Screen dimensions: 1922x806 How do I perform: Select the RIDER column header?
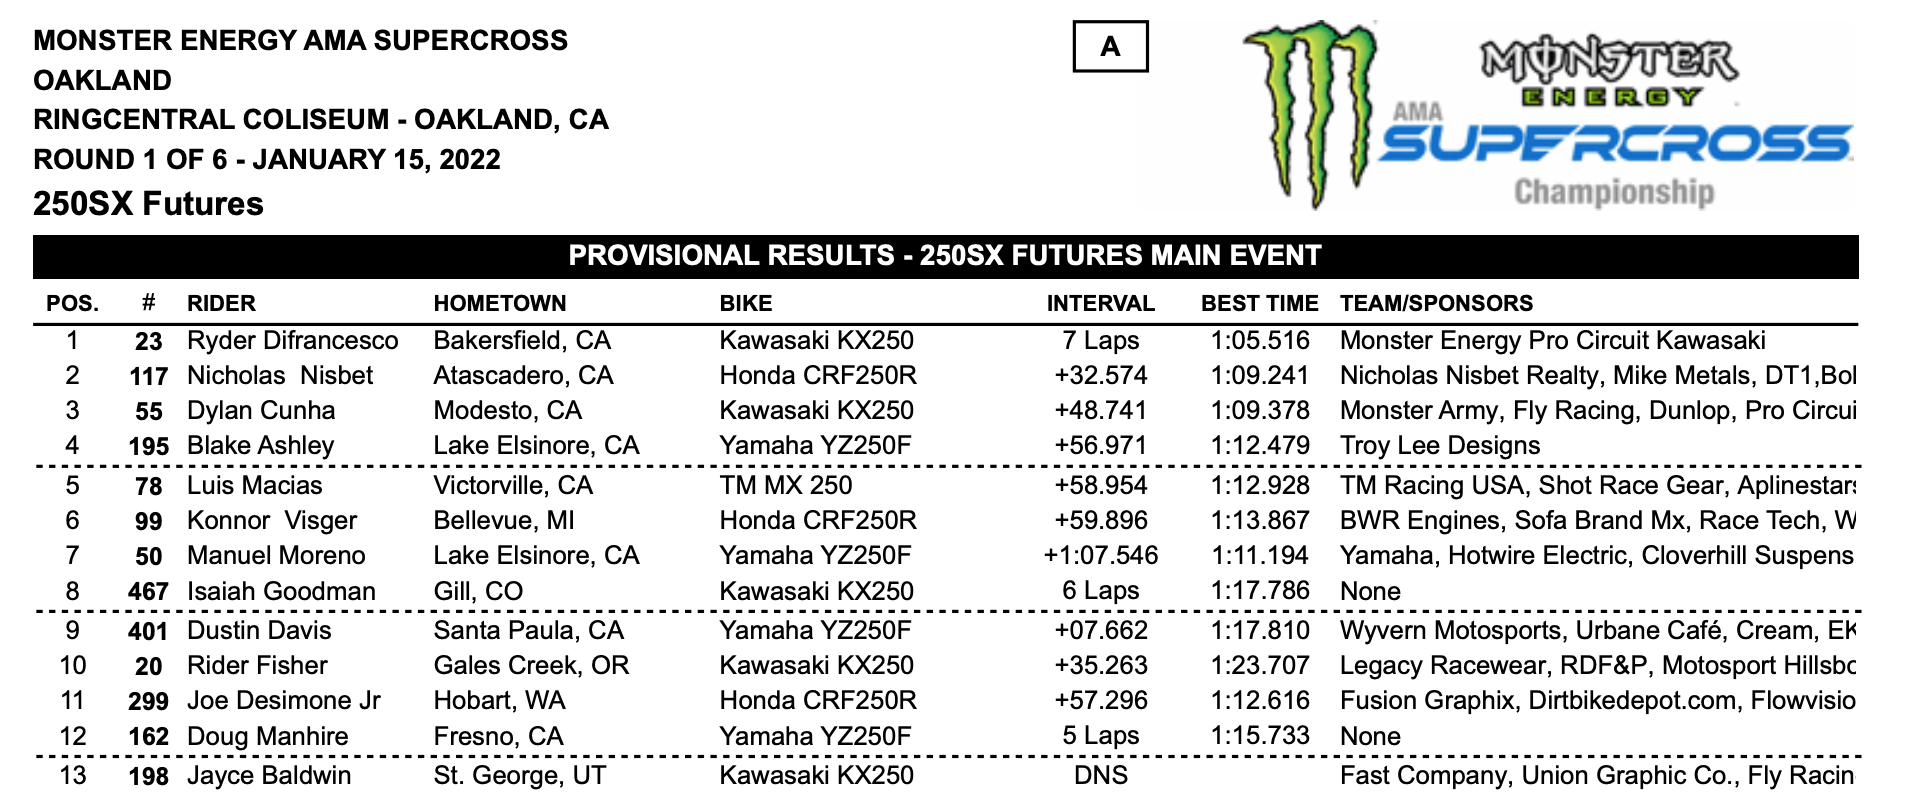tap(221, 304)
